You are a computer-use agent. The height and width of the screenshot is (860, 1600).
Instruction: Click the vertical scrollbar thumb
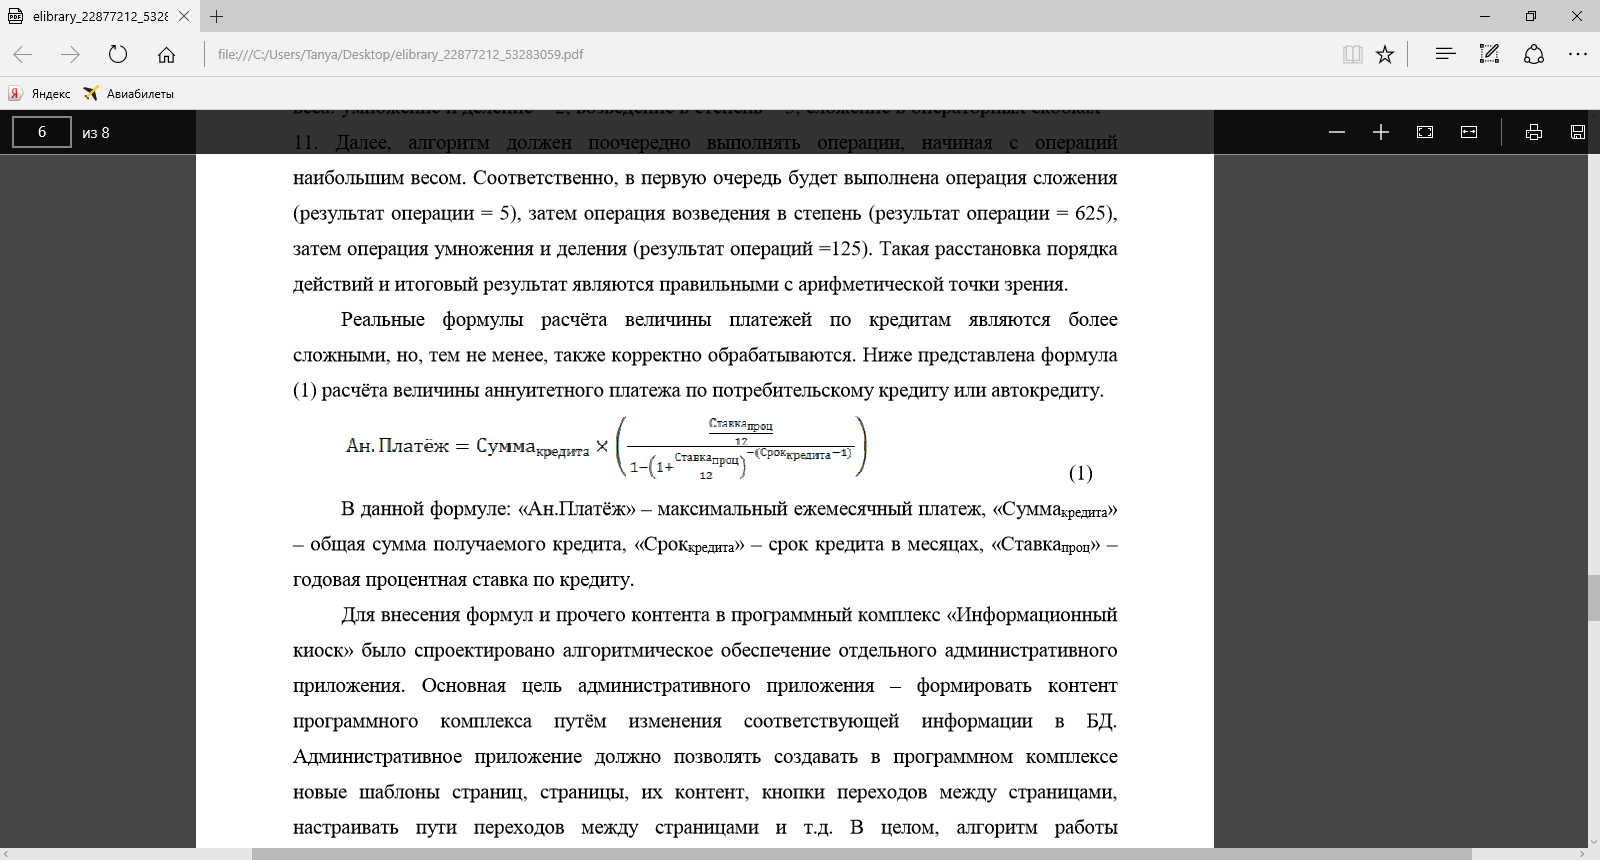(1594, 598)
